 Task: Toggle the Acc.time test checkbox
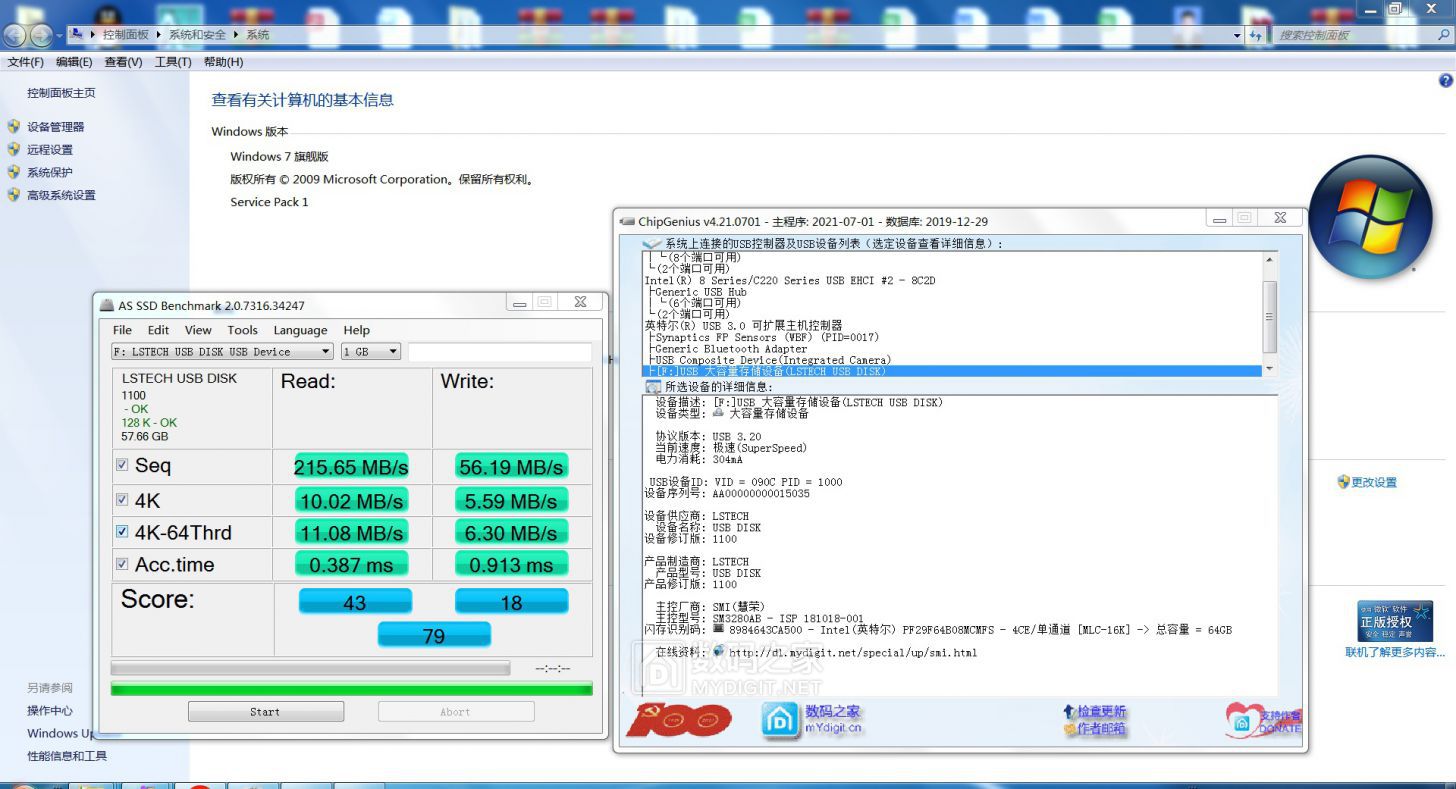(x=122, y=564)
